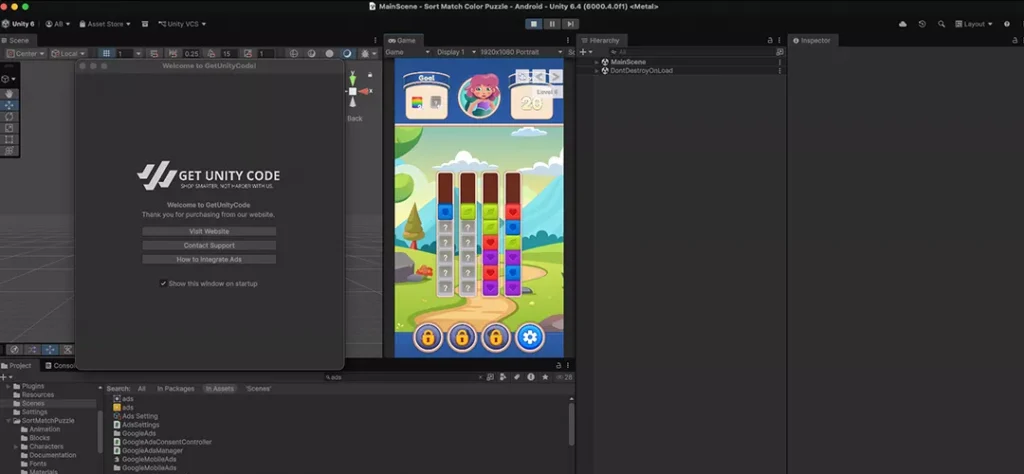Image resolution: width=1024 pixels, height=474 pixels.
Task: Open the 1920x1080 Portrait resolution dropdown
Action: click(x=521, y=52)
